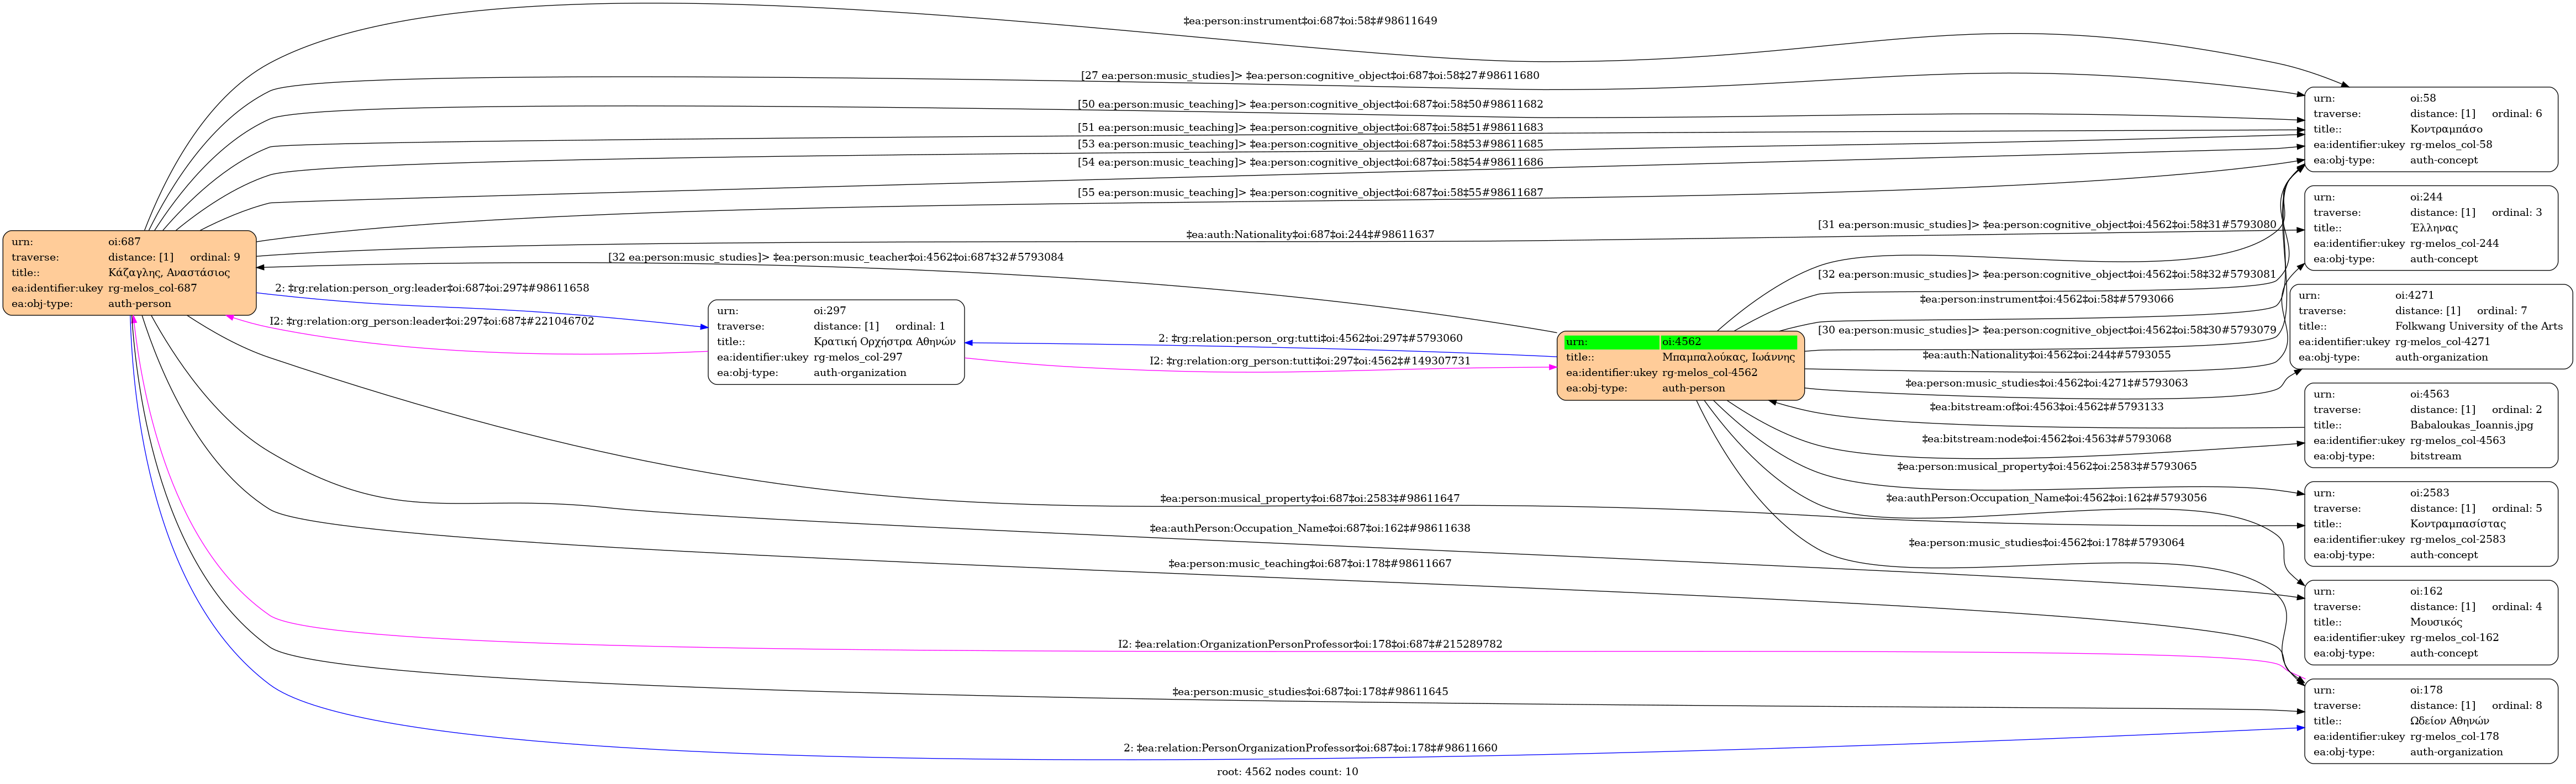Click the top ea:person:instrument oi:687 edge label
Viewport: 2576px width, 784px height.
pos(1310,21)
